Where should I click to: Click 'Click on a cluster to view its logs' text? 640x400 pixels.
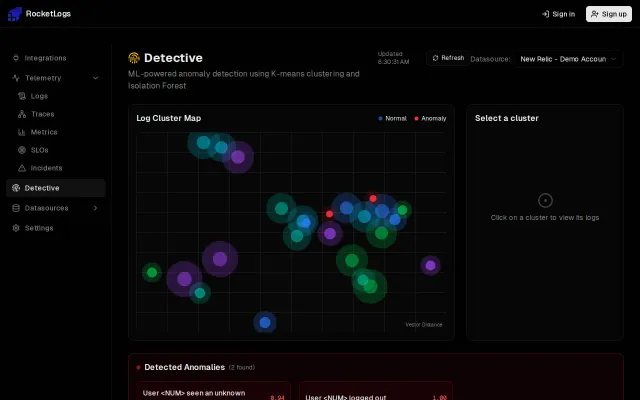click(x=545, y=218)
